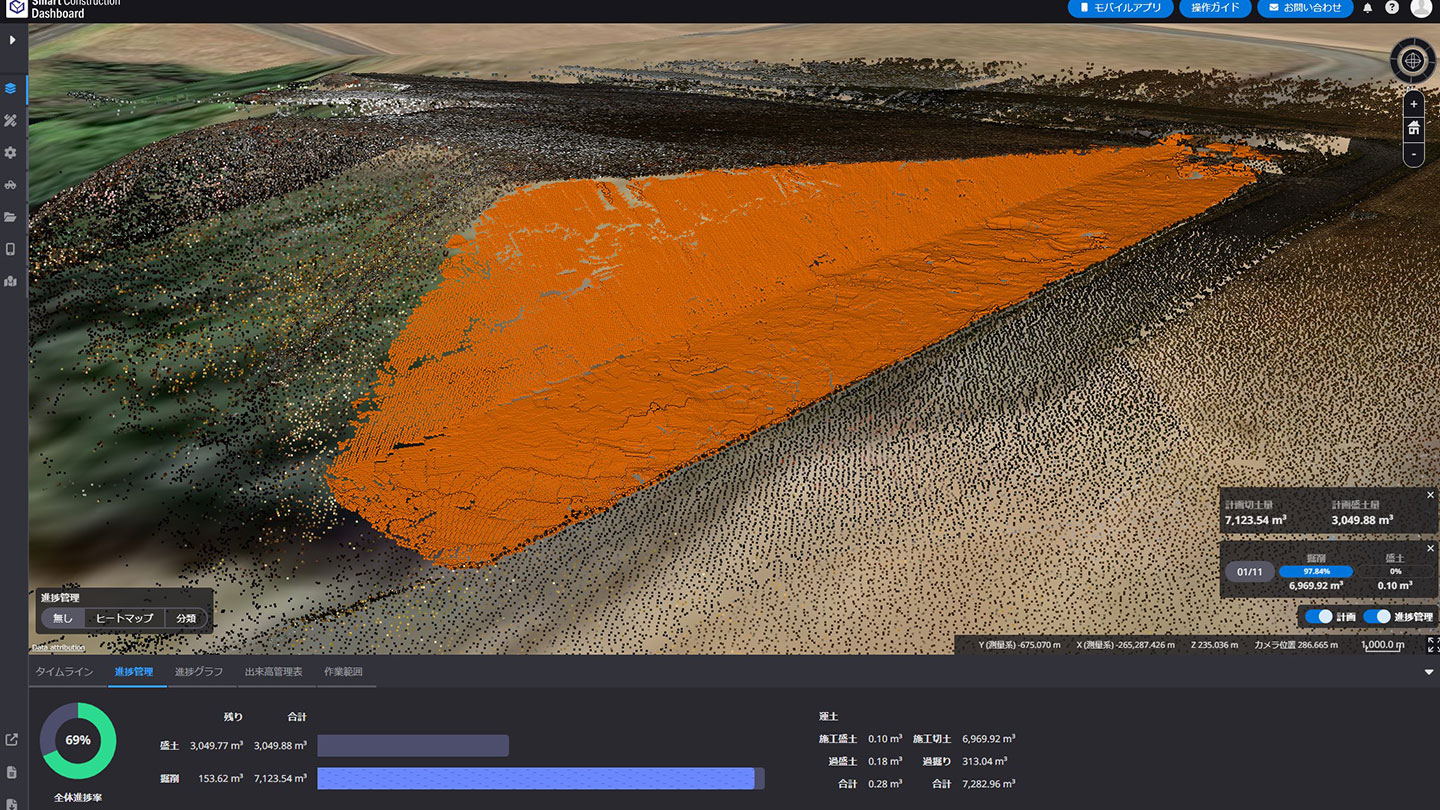Viewport: 1440px width, 810px height.
Task: Switch to the タイムライン tab
Action: pyautogui.click(x=64, y=672)
